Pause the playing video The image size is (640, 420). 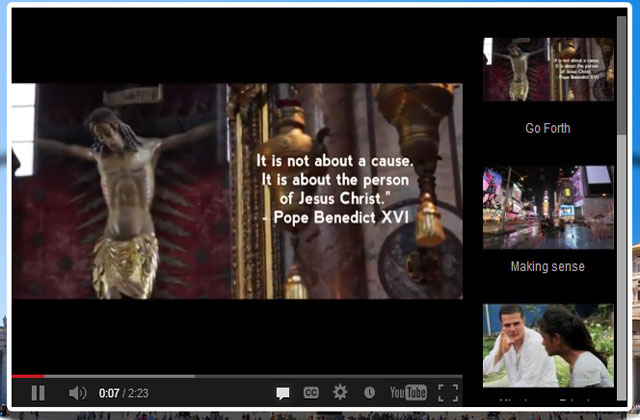click(x=38, y=393)
